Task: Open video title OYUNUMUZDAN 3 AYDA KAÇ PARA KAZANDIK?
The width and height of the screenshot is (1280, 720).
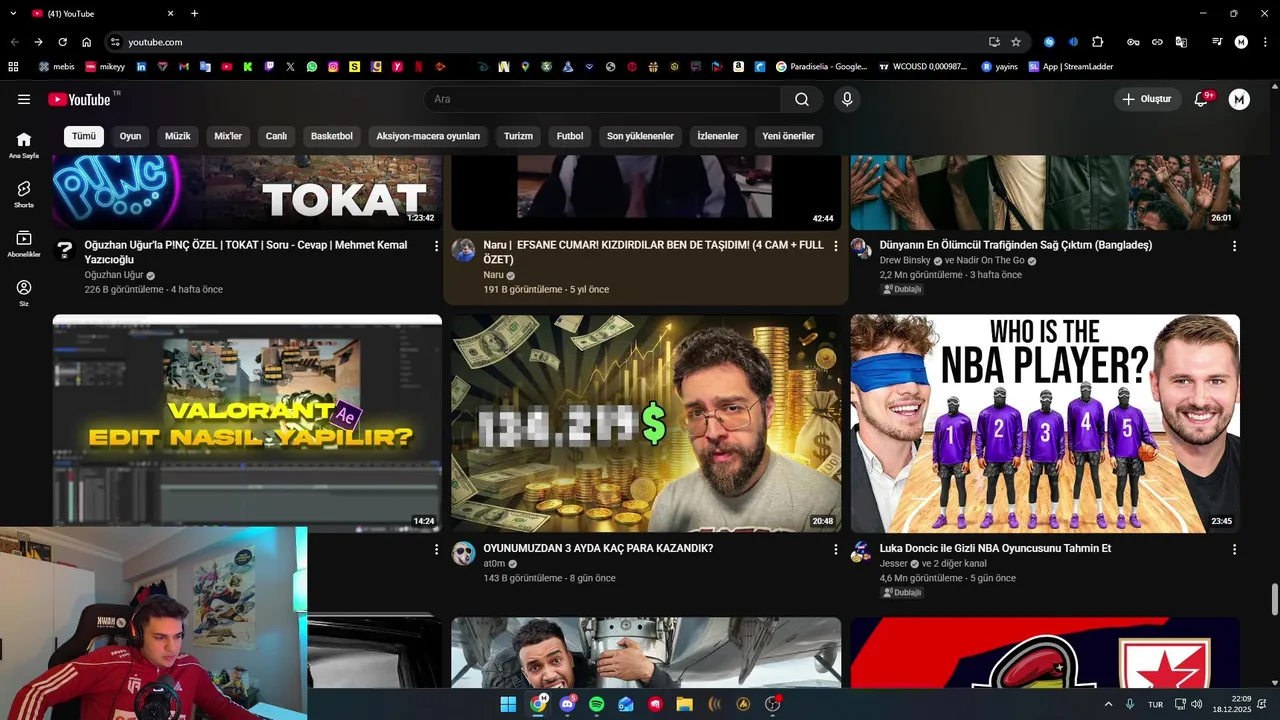Action: [x=598, y=548]
